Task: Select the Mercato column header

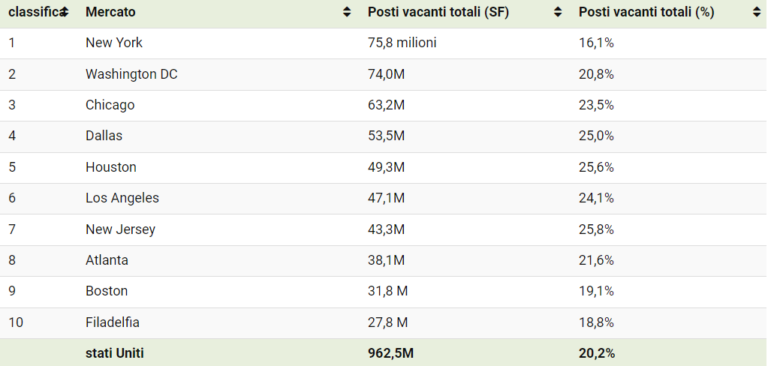Action: 110,12
